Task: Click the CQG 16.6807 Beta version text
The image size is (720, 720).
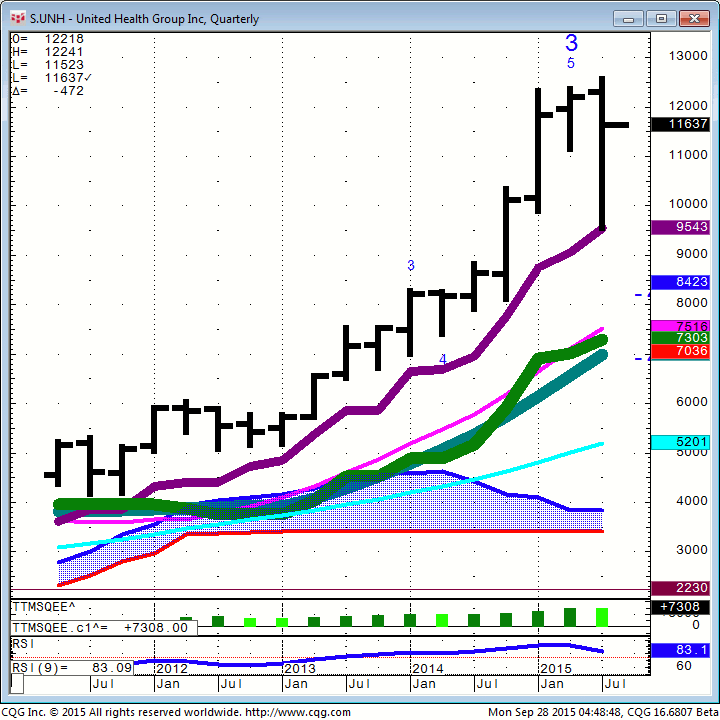Action: (x=673, y=712)
